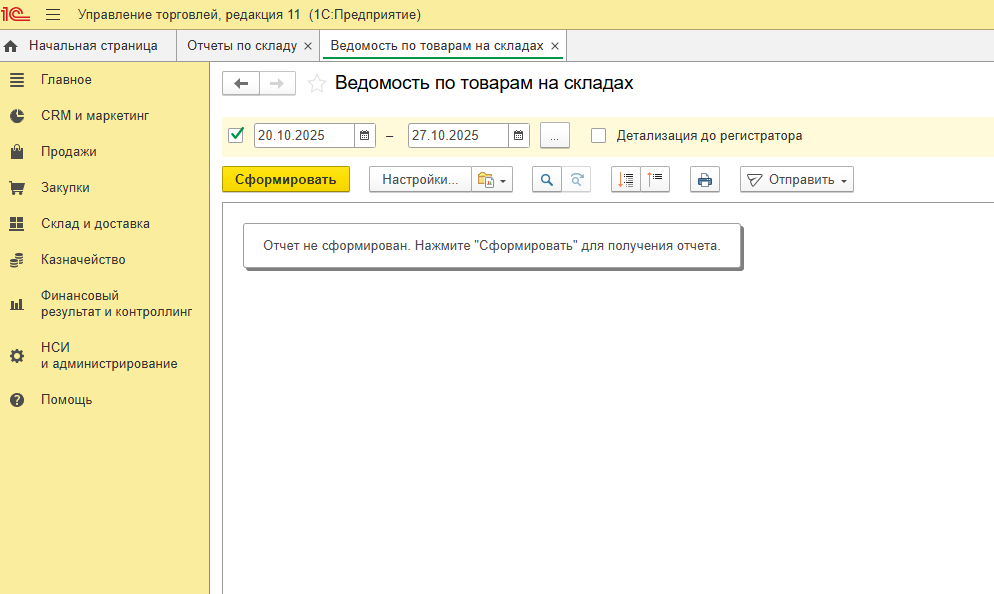994x594 pixels.
Task: Enable Детализация до регистратора checkbox
Action: coord(599,136)
